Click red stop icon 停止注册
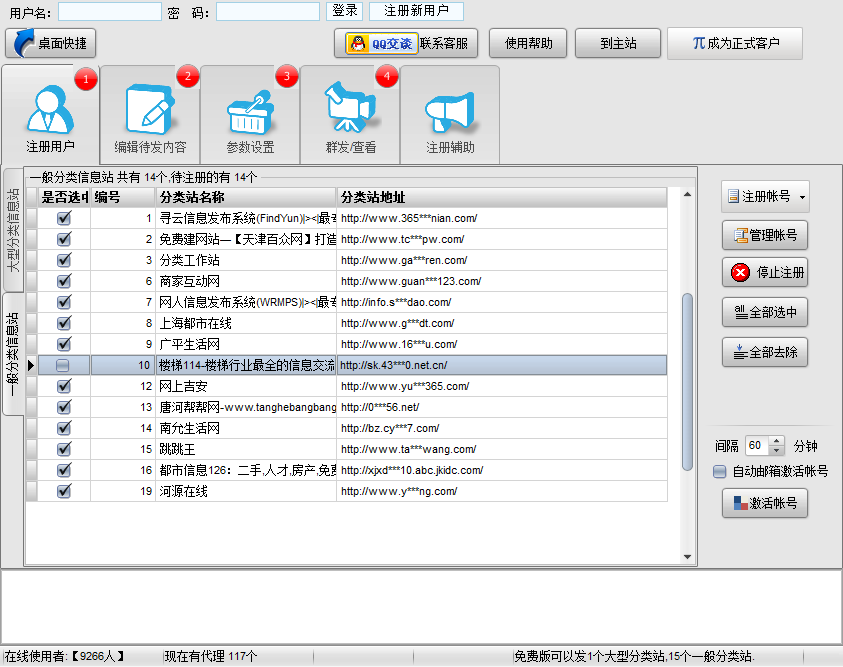843x667 pixels. [x=740, y=272]
